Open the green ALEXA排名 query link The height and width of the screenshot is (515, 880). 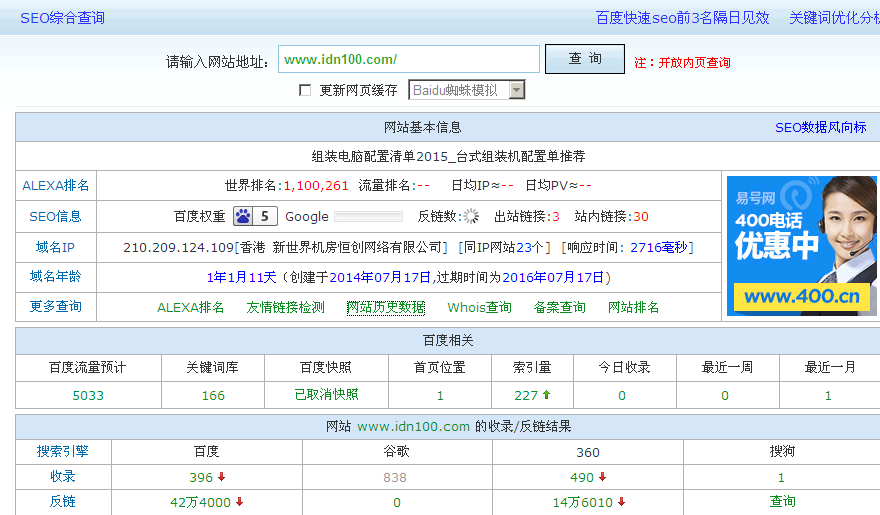[190, 307]
